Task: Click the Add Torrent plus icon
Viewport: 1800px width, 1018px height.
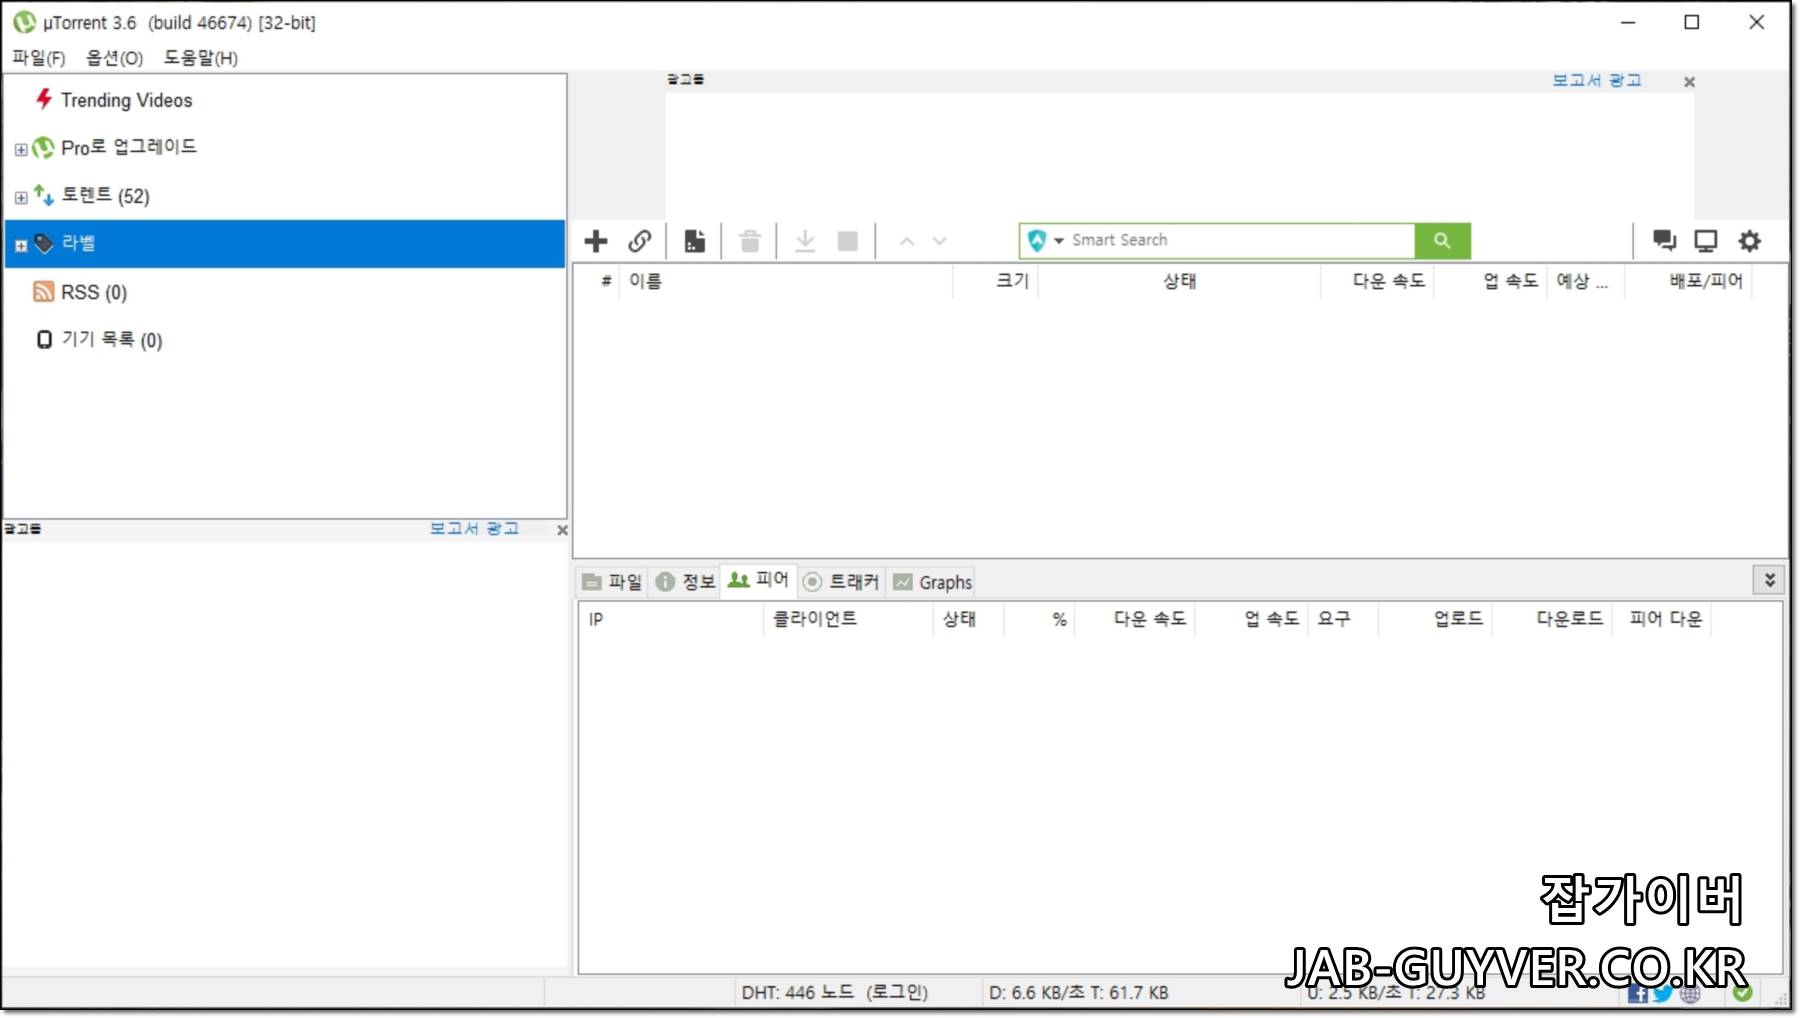Action: tap(596, 241)
